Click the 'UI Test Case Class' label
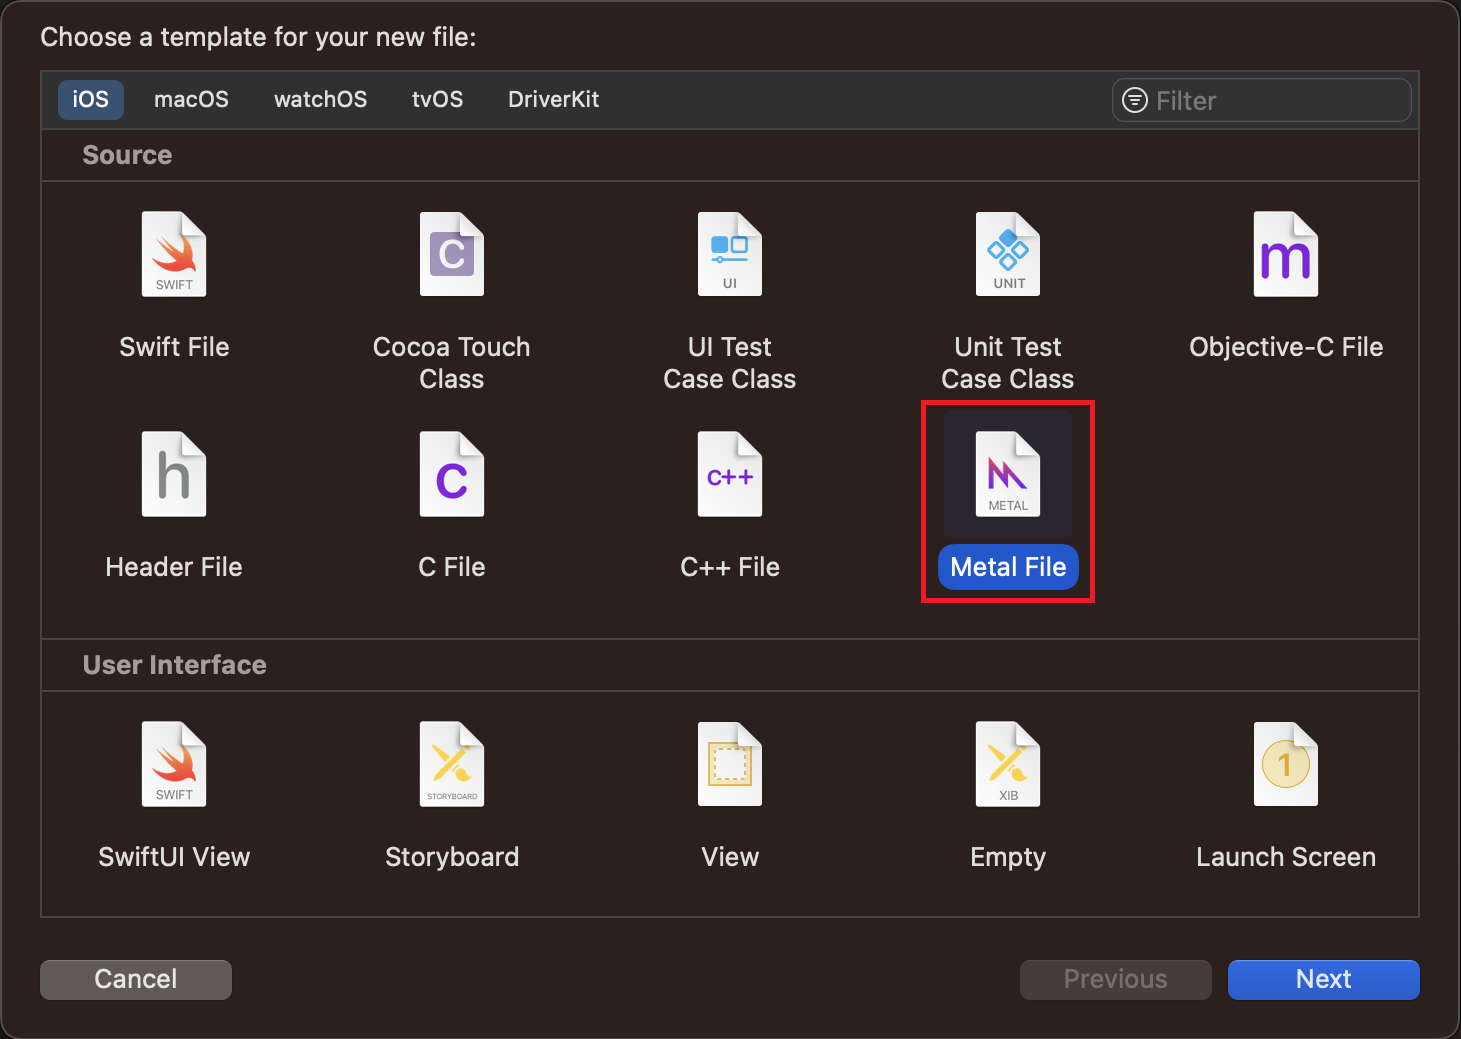 [x=730, y=363]
